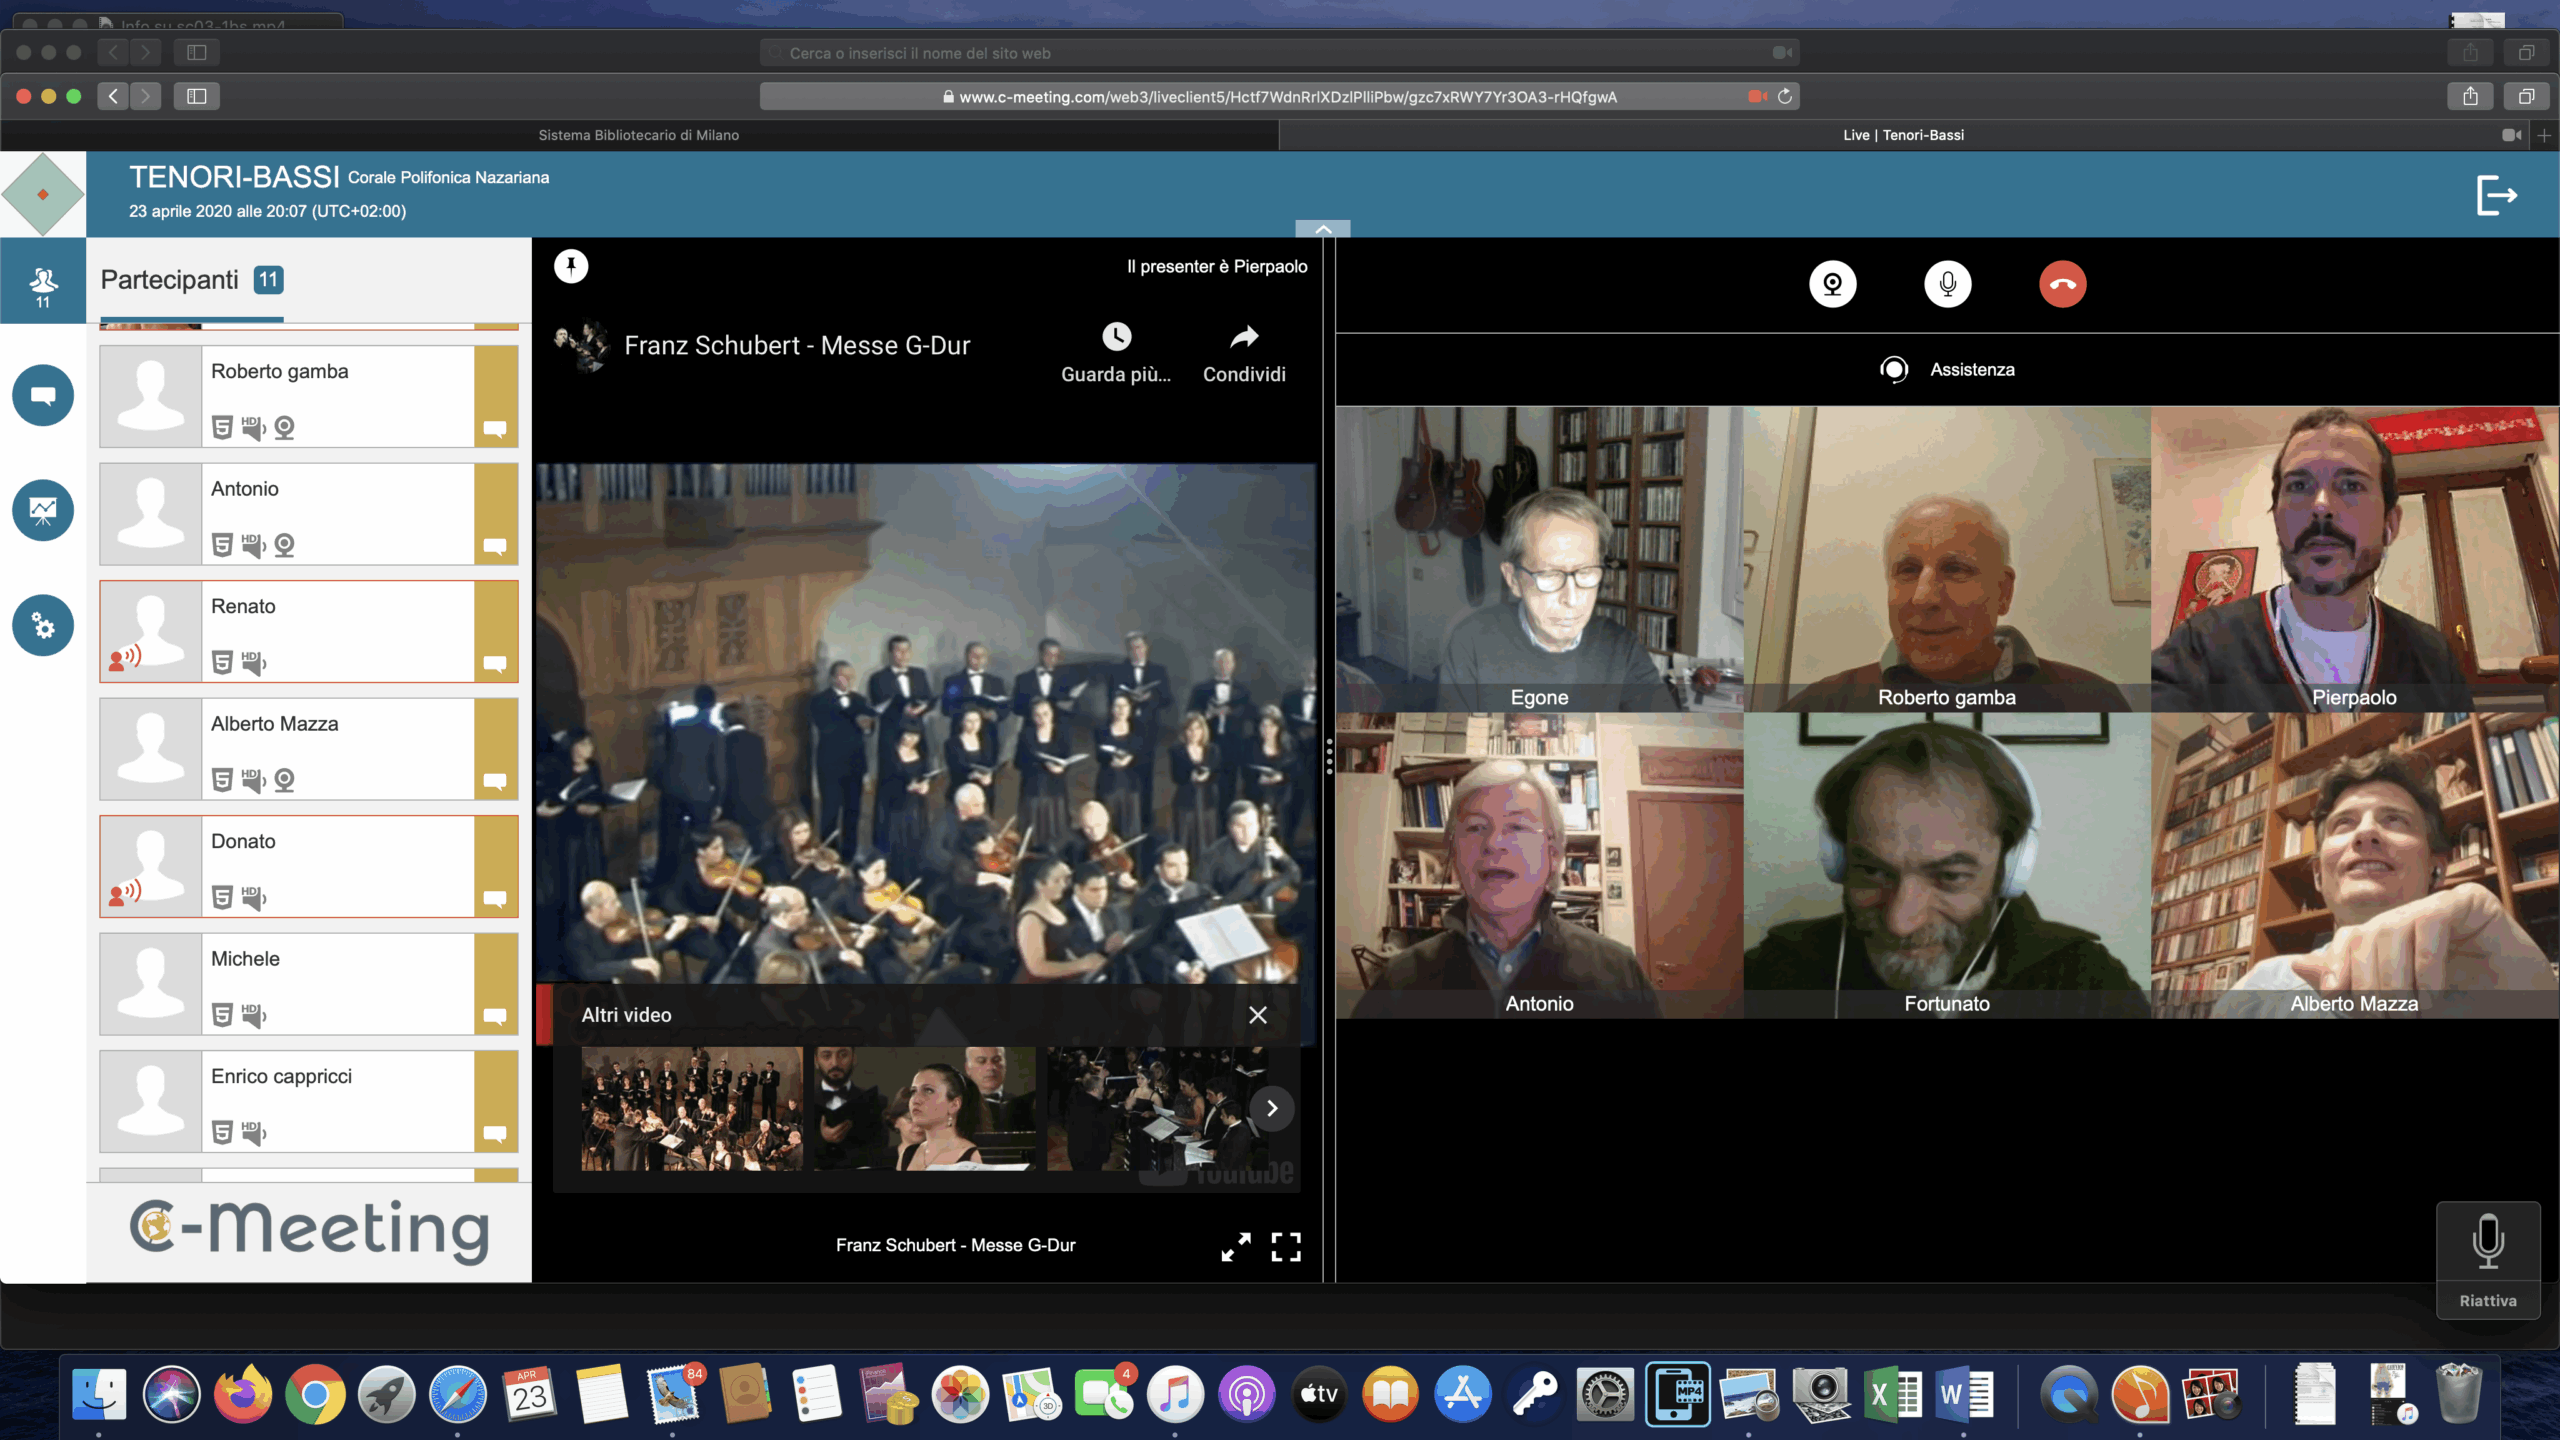
Task: Close the Altri video overlay
Action: tap(1257, 1015)
